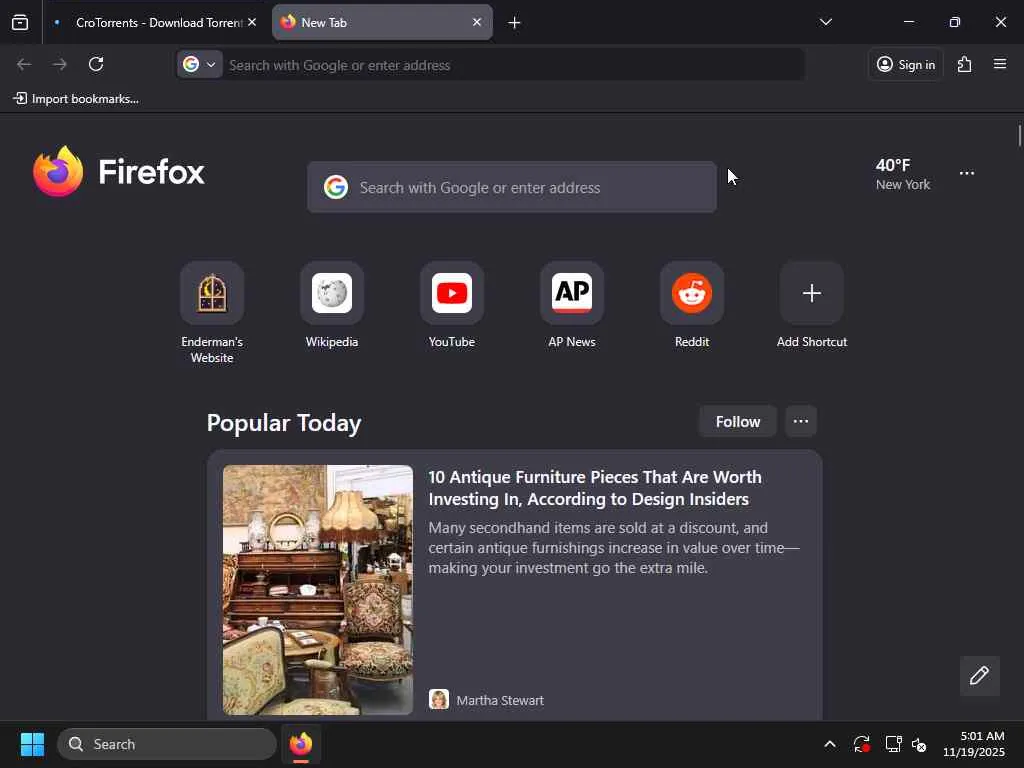
Task: Click the Sign in button
Action: (906, 64)
